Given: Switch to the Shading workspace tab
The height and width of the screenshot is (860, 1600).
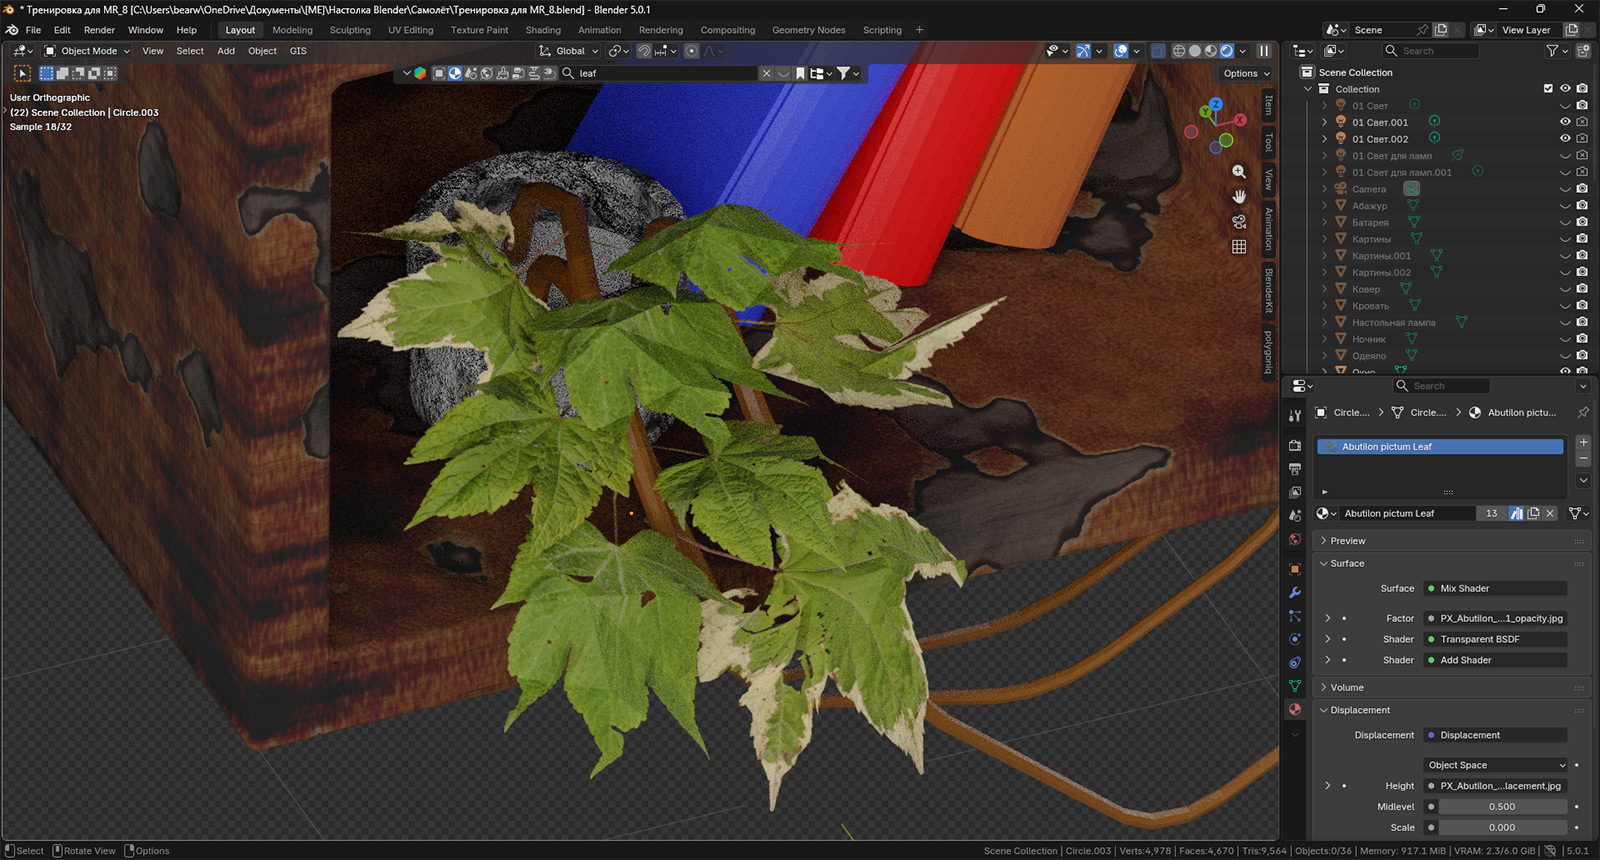Looking at the screenshot, I should tap(543, 30).
